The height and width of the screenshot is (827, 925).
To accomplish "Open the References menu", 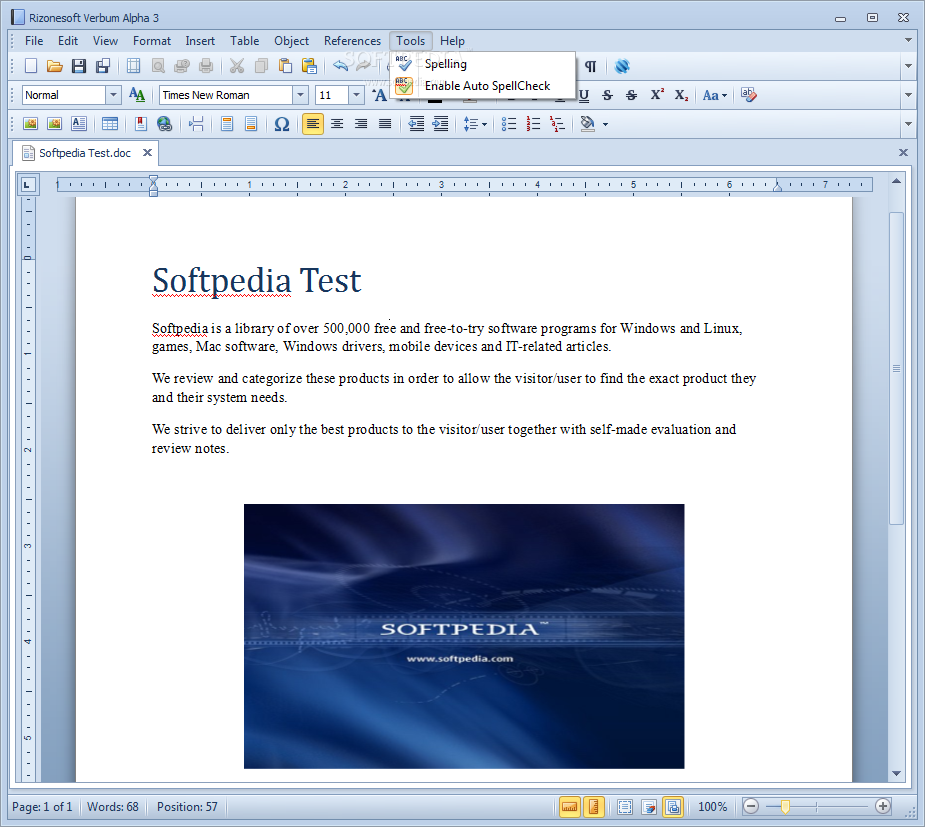I will (352, 41).
